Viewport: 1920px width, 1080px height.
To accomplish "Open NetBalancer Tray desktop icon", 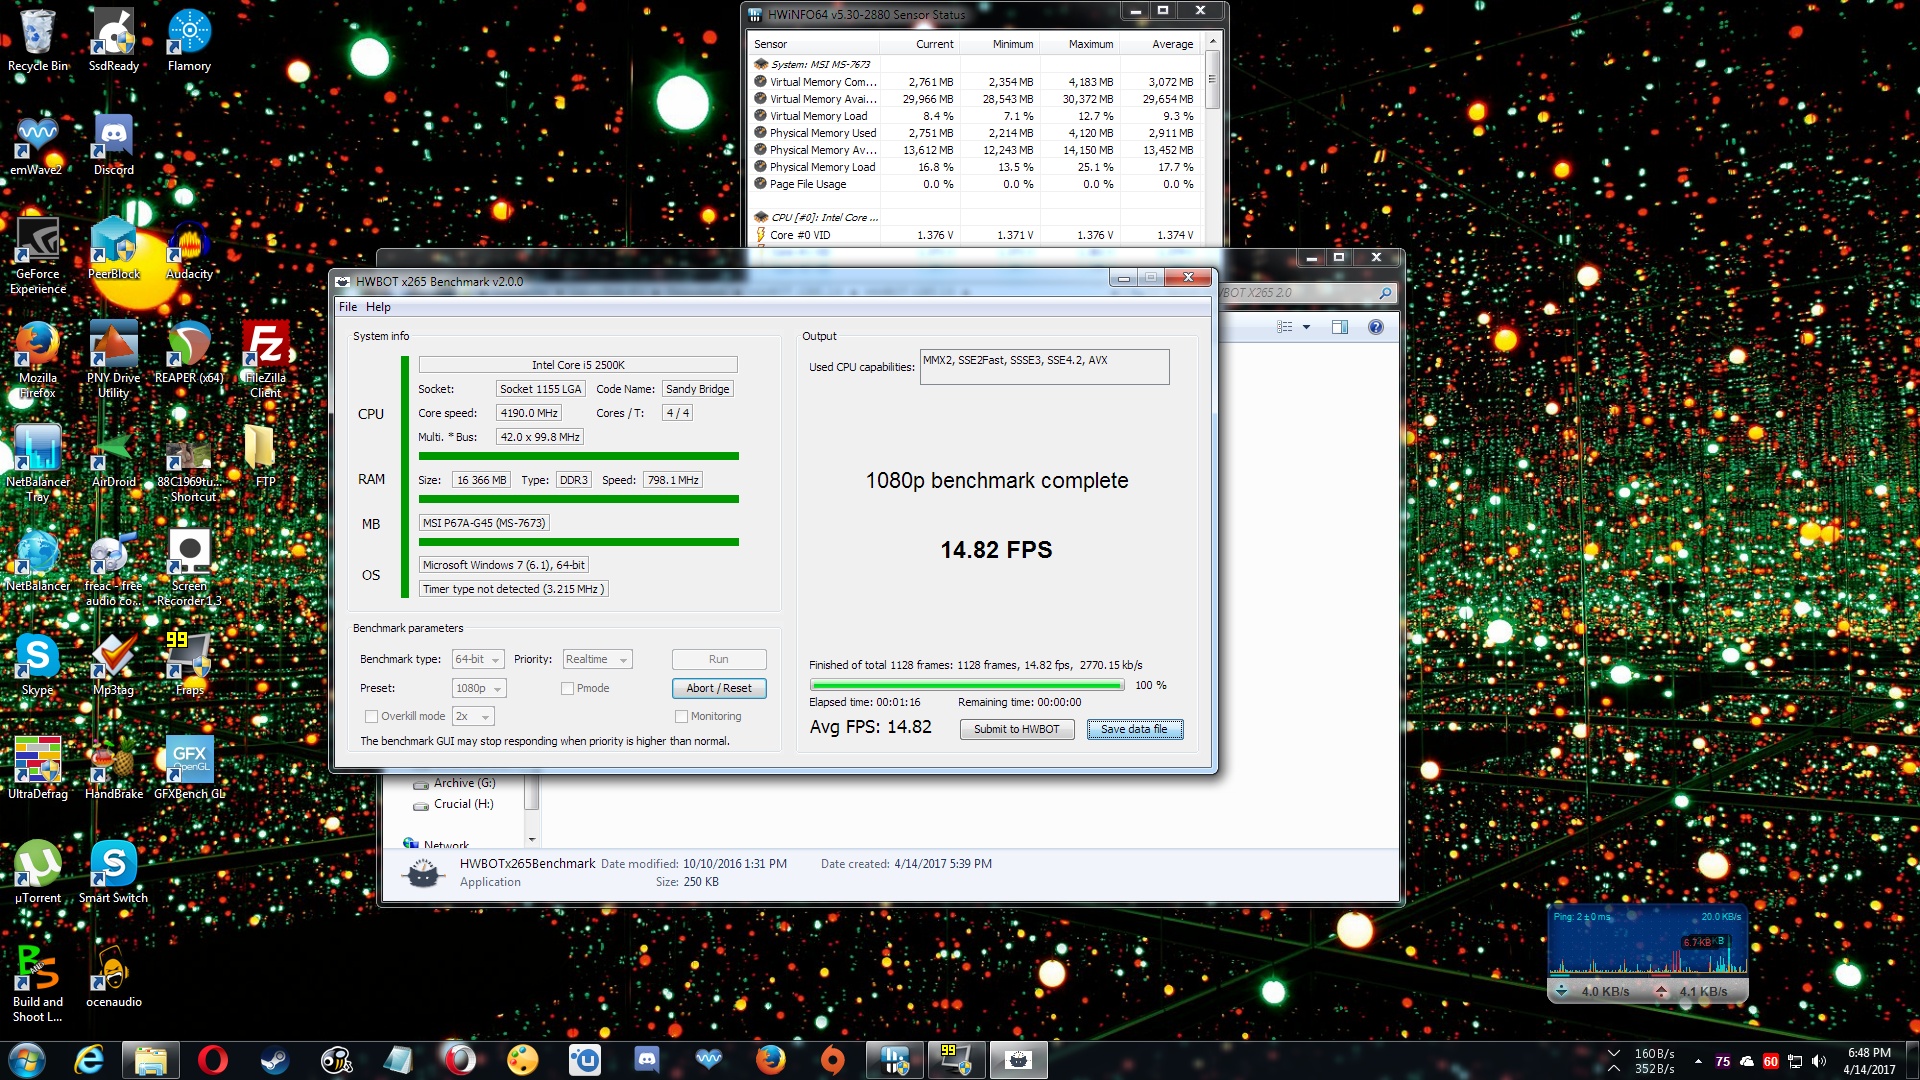I will 38,464.
